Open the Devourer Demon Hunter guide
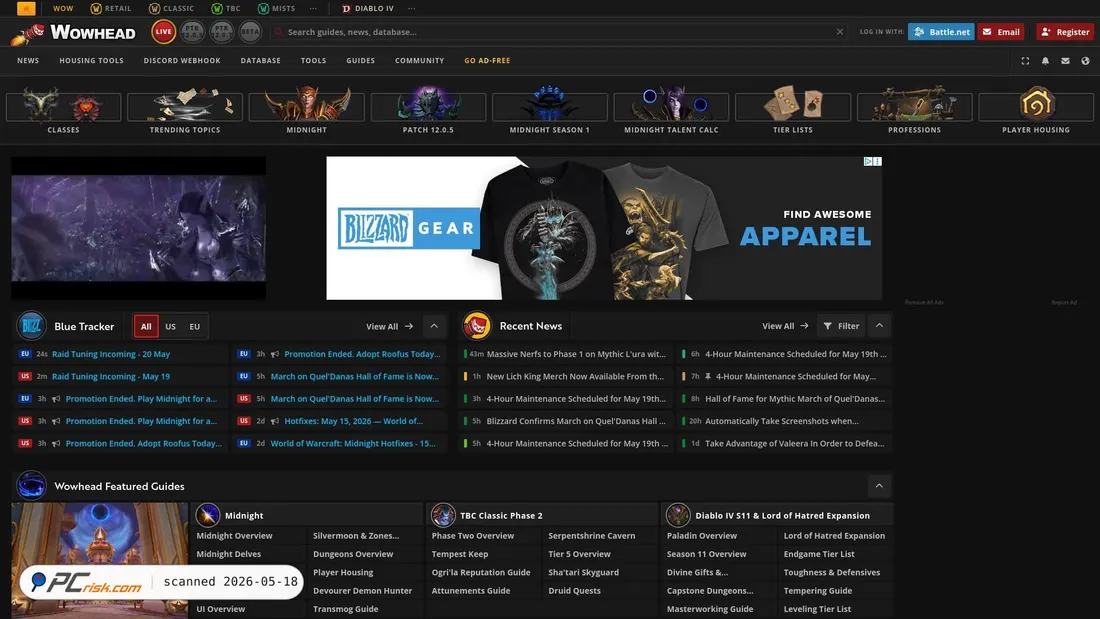The height and width of the screenshot is (619, 1100). [363, 590]
